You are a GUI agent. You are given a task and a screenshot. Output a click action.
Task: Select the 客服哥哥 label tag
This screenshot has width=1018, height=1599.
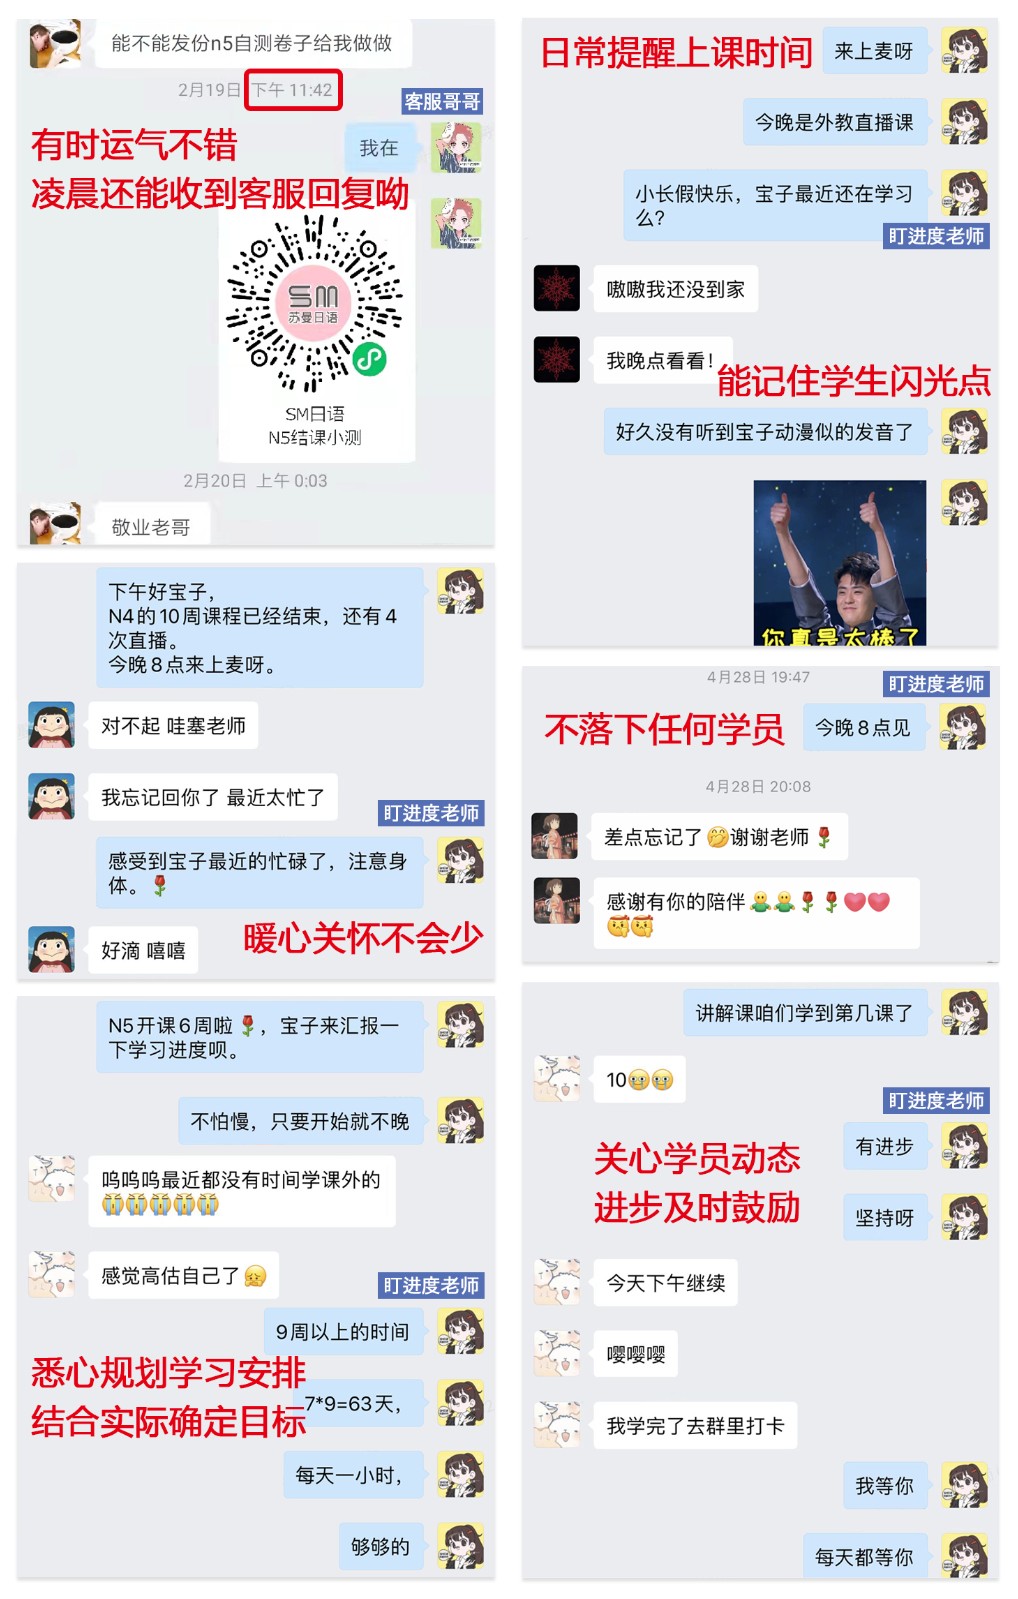click(442, 101)
